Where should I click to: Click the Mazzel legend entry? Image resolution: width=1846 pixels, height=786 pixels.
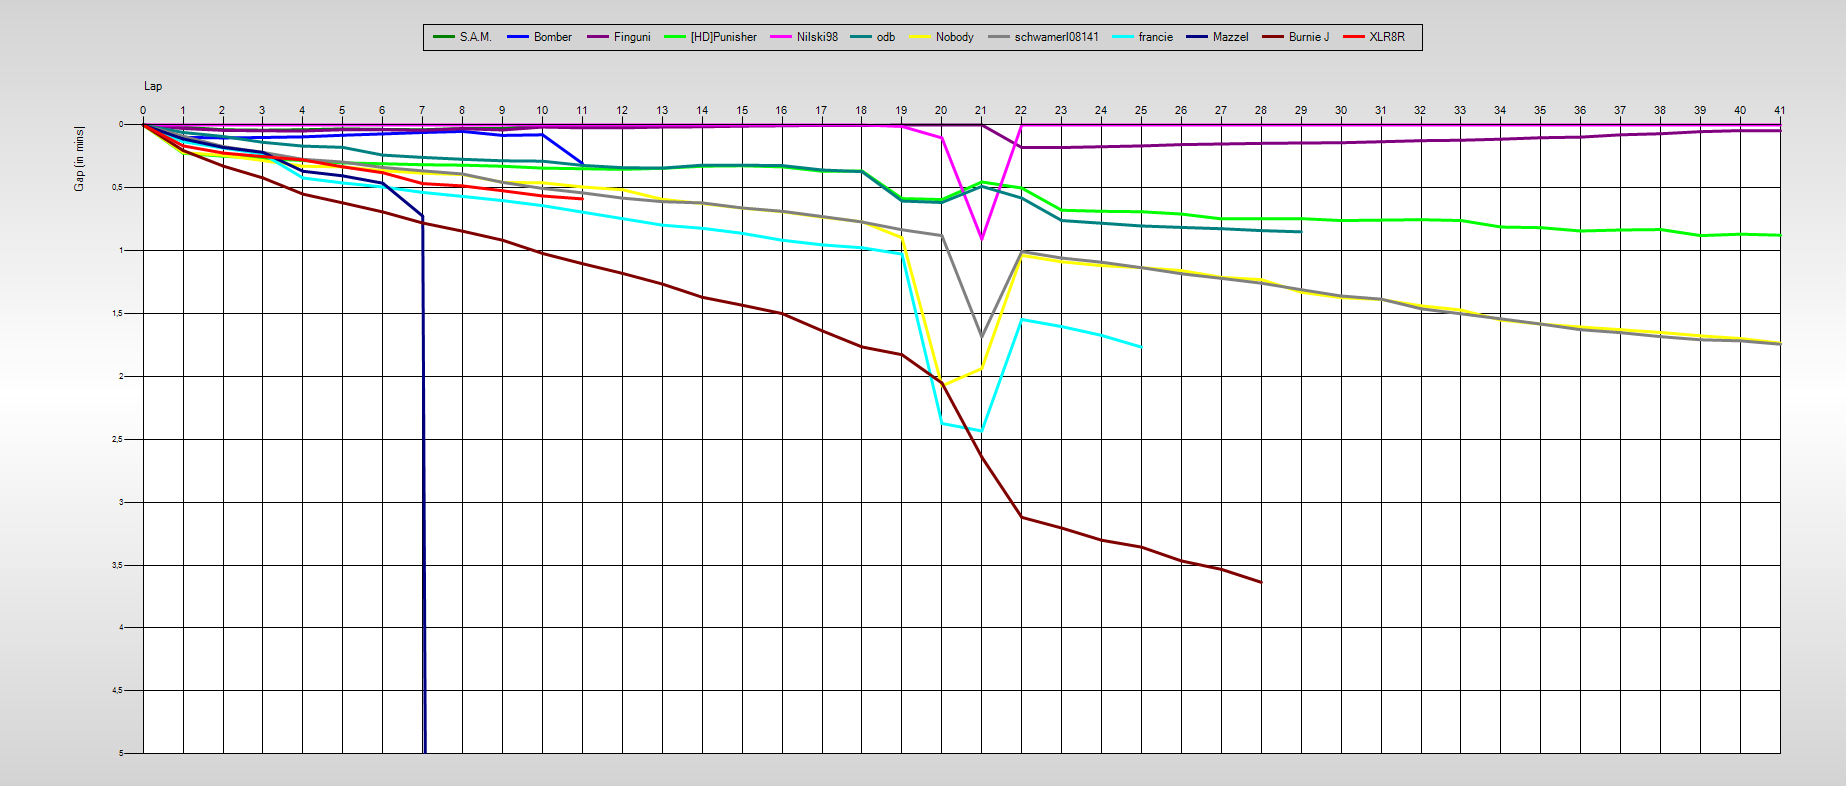tap(1230, 37)
